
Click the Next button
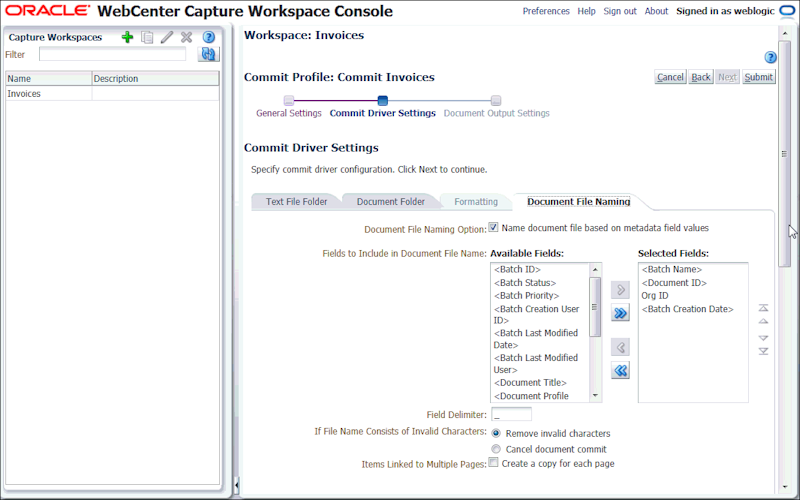click(728, 77)
